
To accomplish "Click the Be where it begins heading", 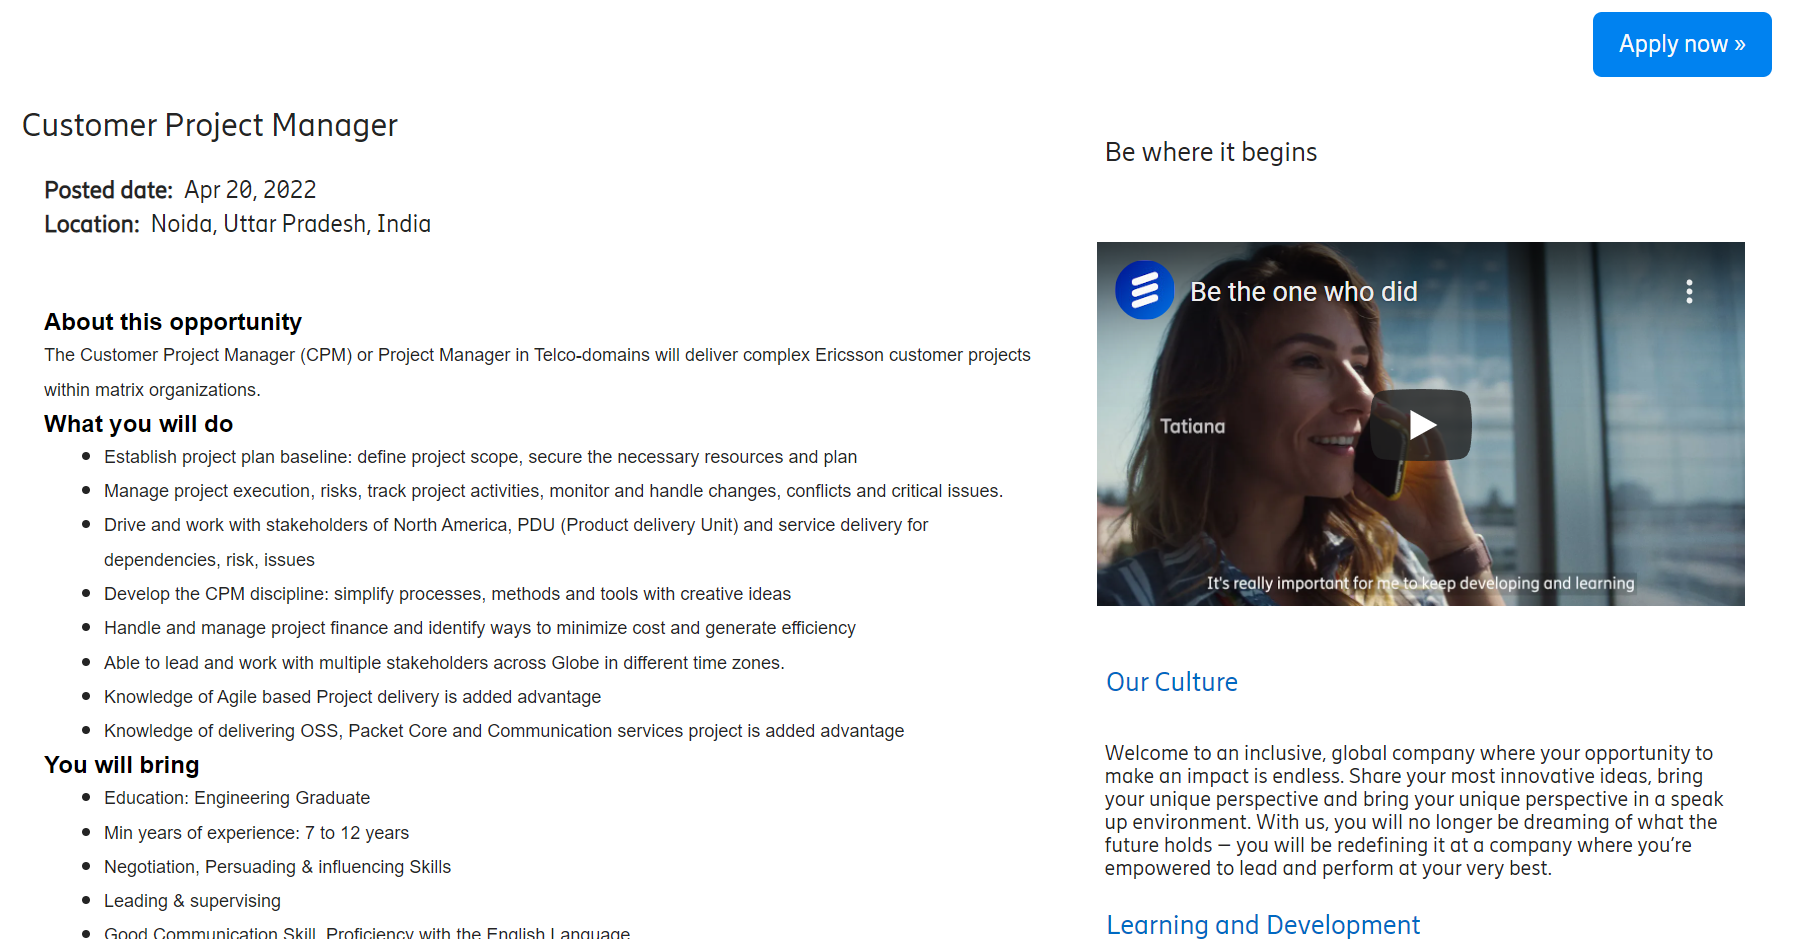I will 1210,152.
